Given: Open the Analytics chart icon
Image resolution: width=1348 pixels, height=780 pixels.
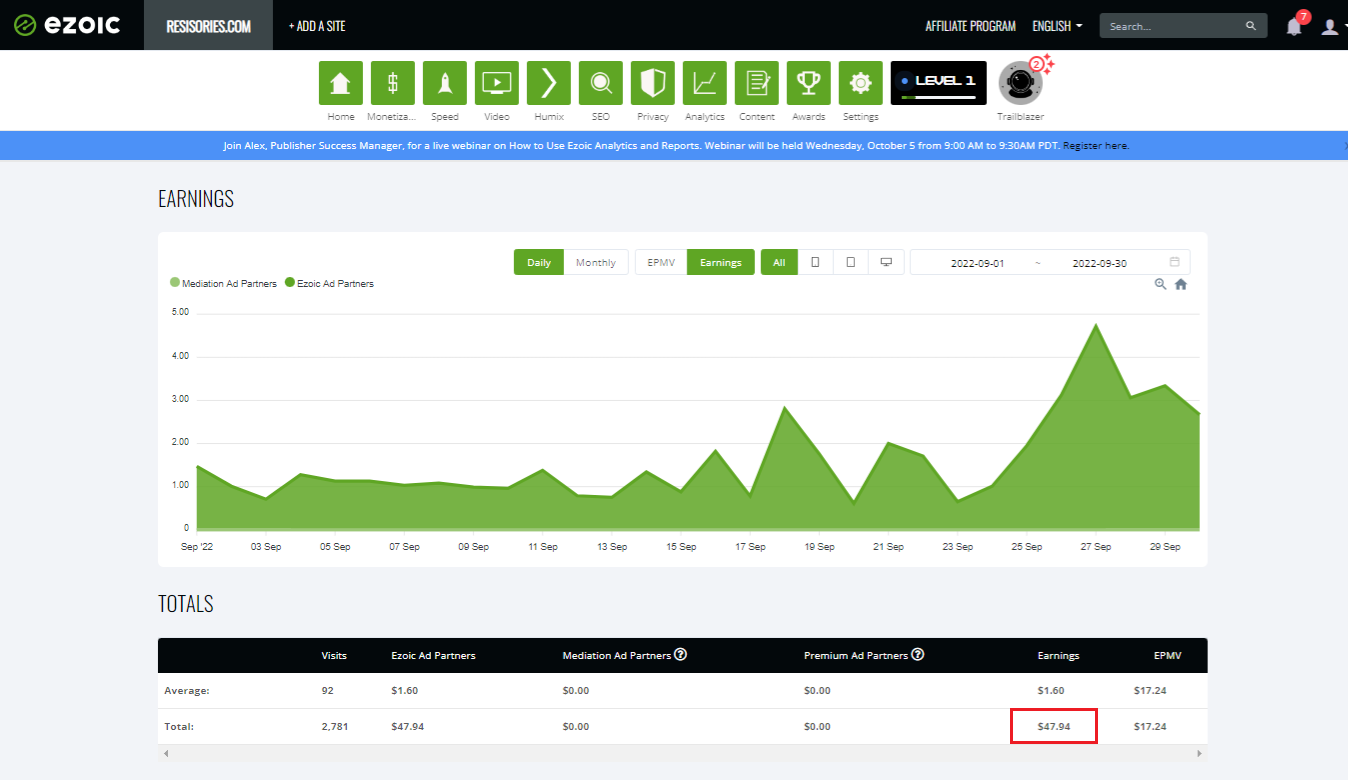Looking at the screenshot, I should pyautogui.click(x=704, y=83).
